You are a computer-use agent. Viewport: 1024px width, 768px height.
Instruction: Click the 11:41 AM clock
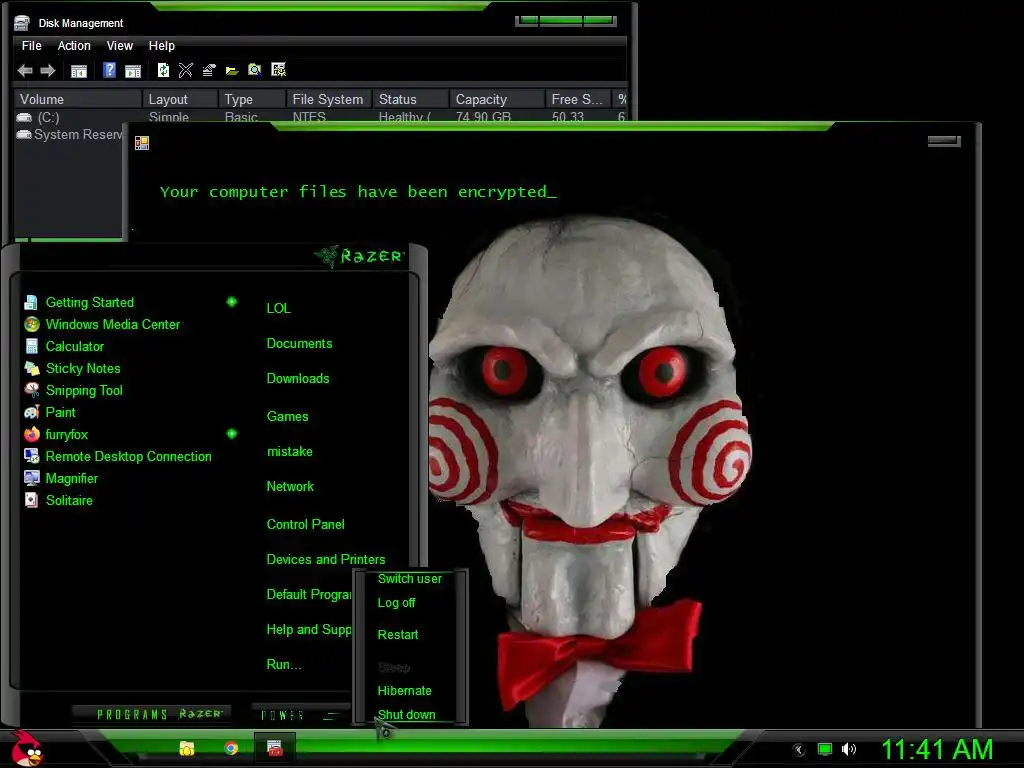pyautogui.click(x=937, y=749)
